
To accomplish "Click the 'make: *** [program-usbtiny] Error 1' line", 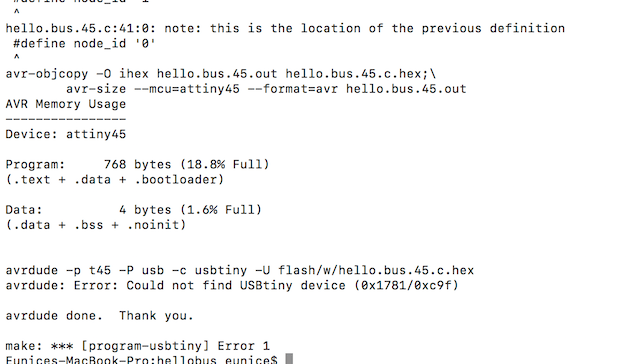I will click(x=138, y=346).
